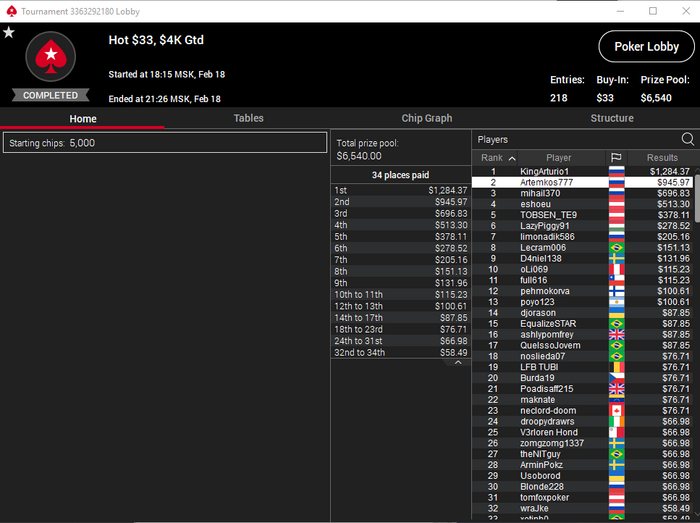Click the Starting chips field

tap(165, 143)
